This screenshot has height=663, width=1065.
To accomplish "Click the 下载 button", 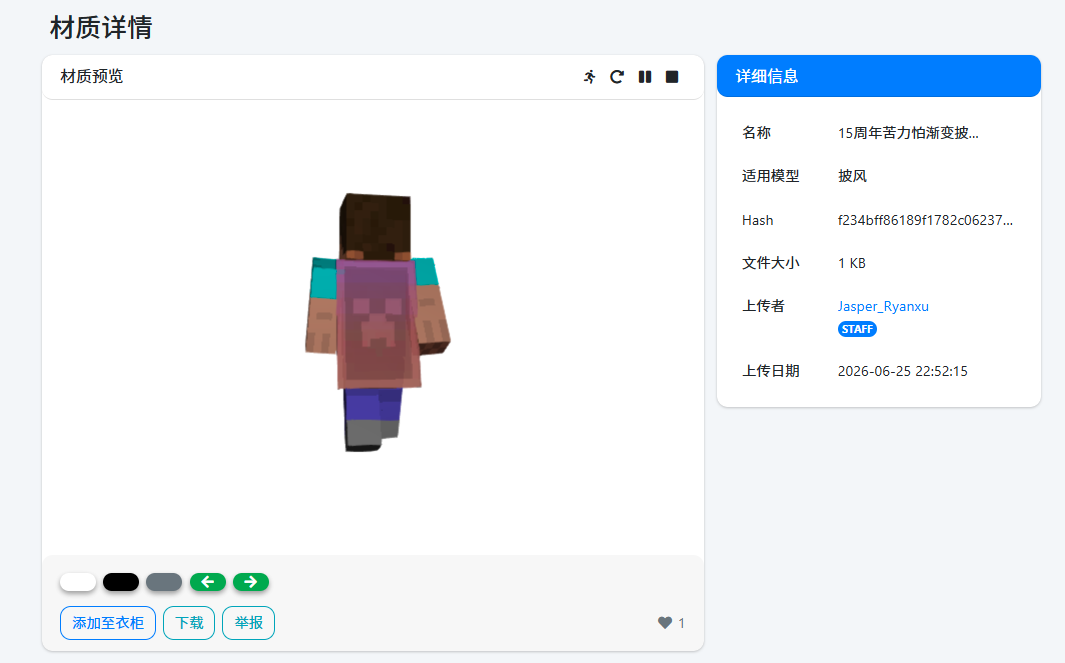I will click(x=189, y=623).
